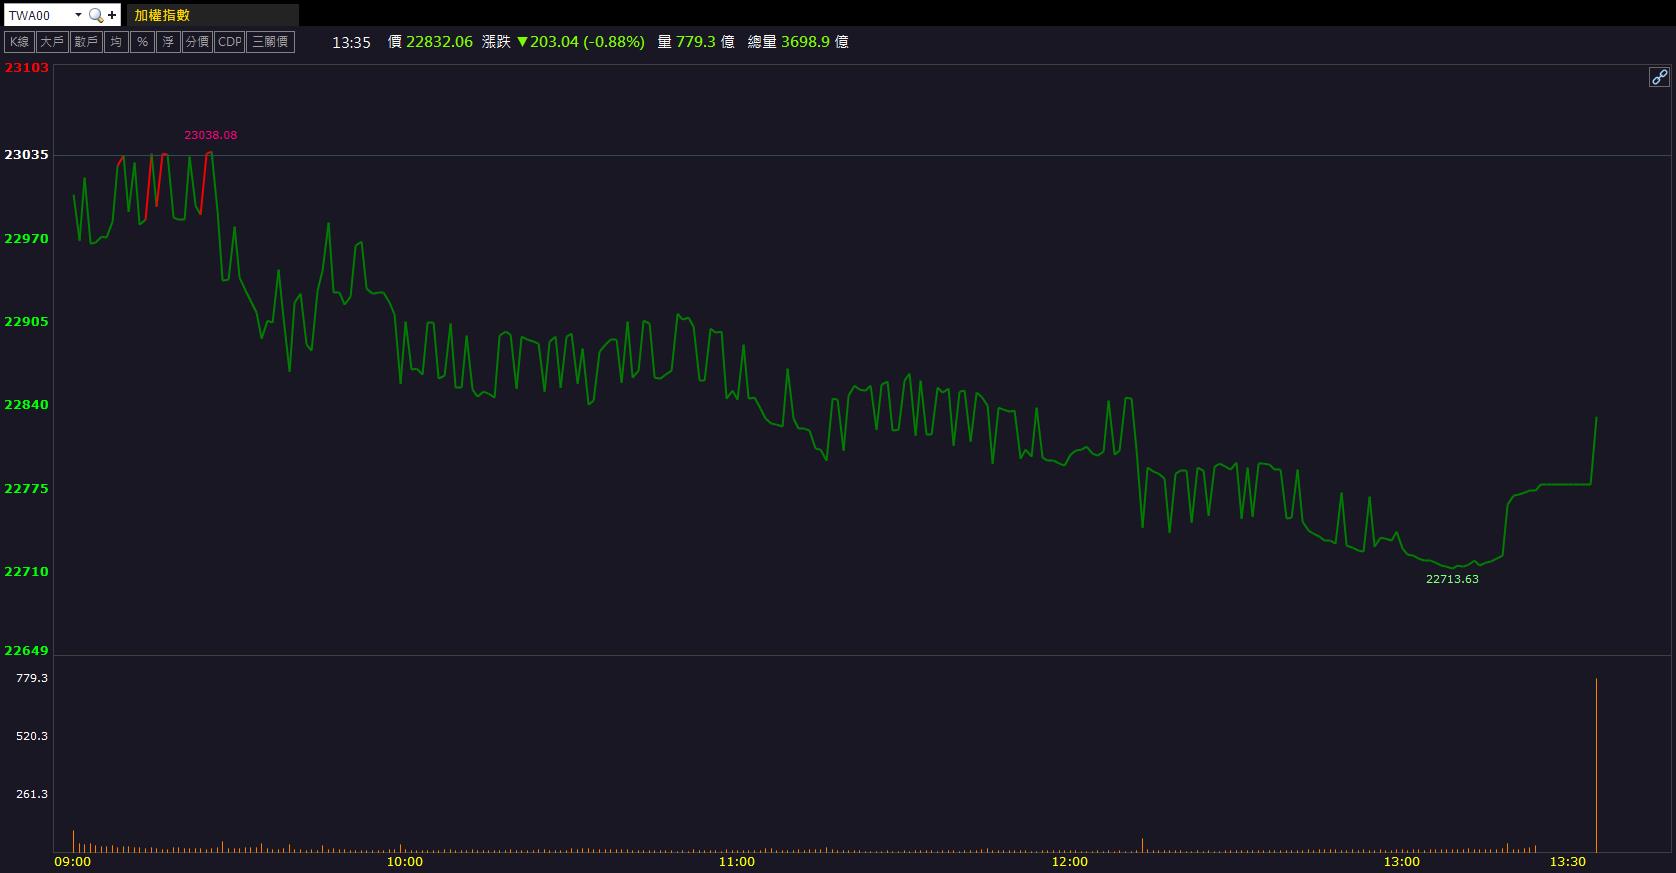Click the current price value 22832.06
1676x873 pixels.
click(x=439, y=42)
